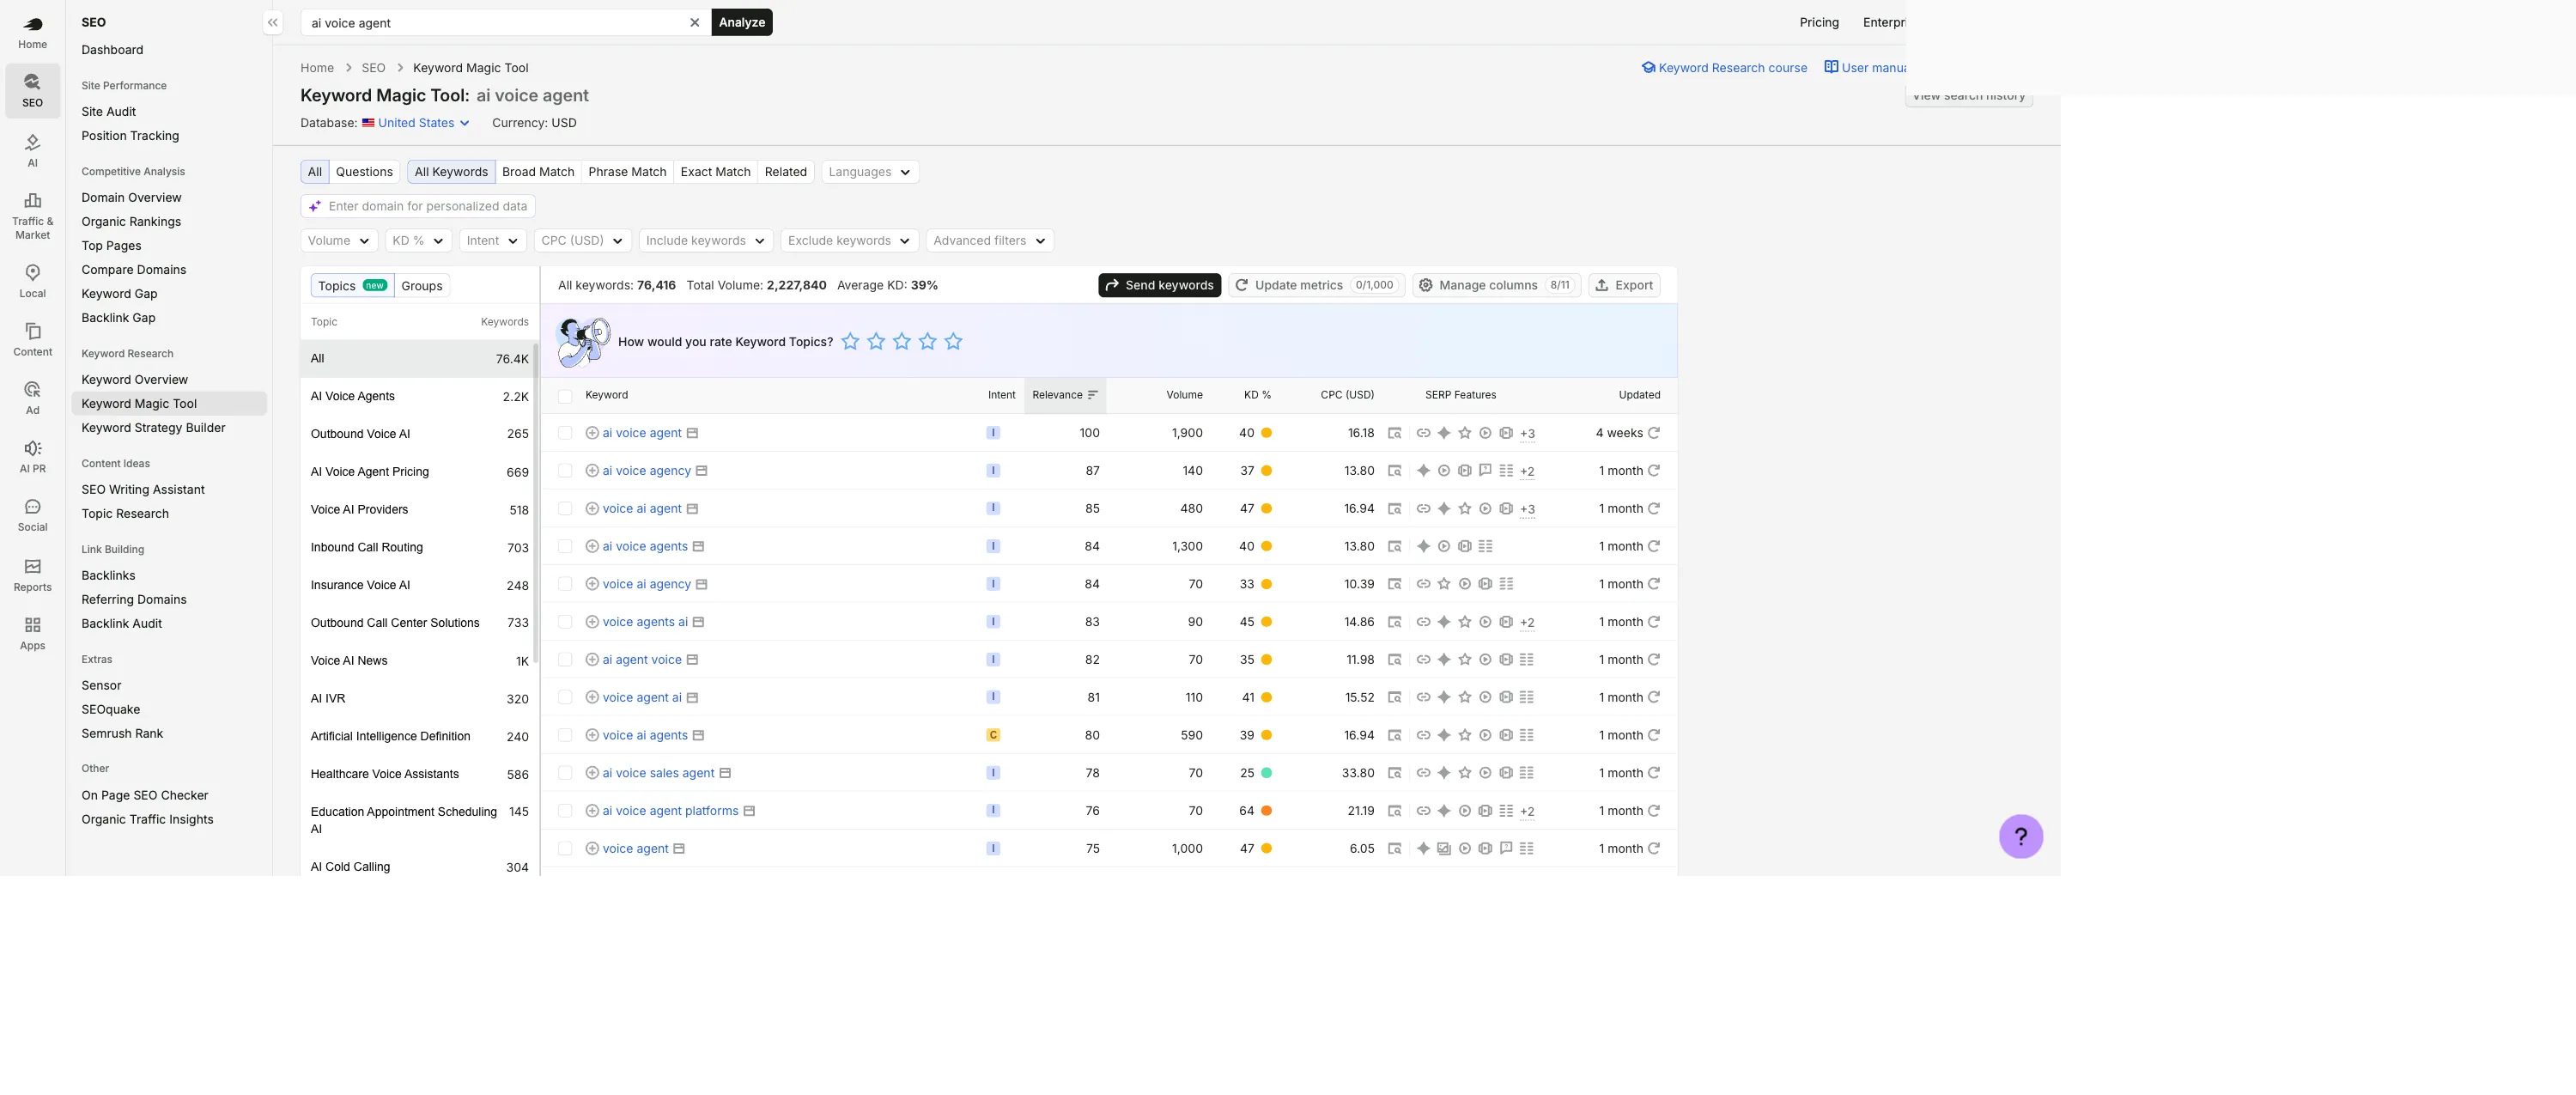Click the orange KD dot for 'ai voice agent platforms'
Screen dimensions: 2576x1095
click(1266, 811)
